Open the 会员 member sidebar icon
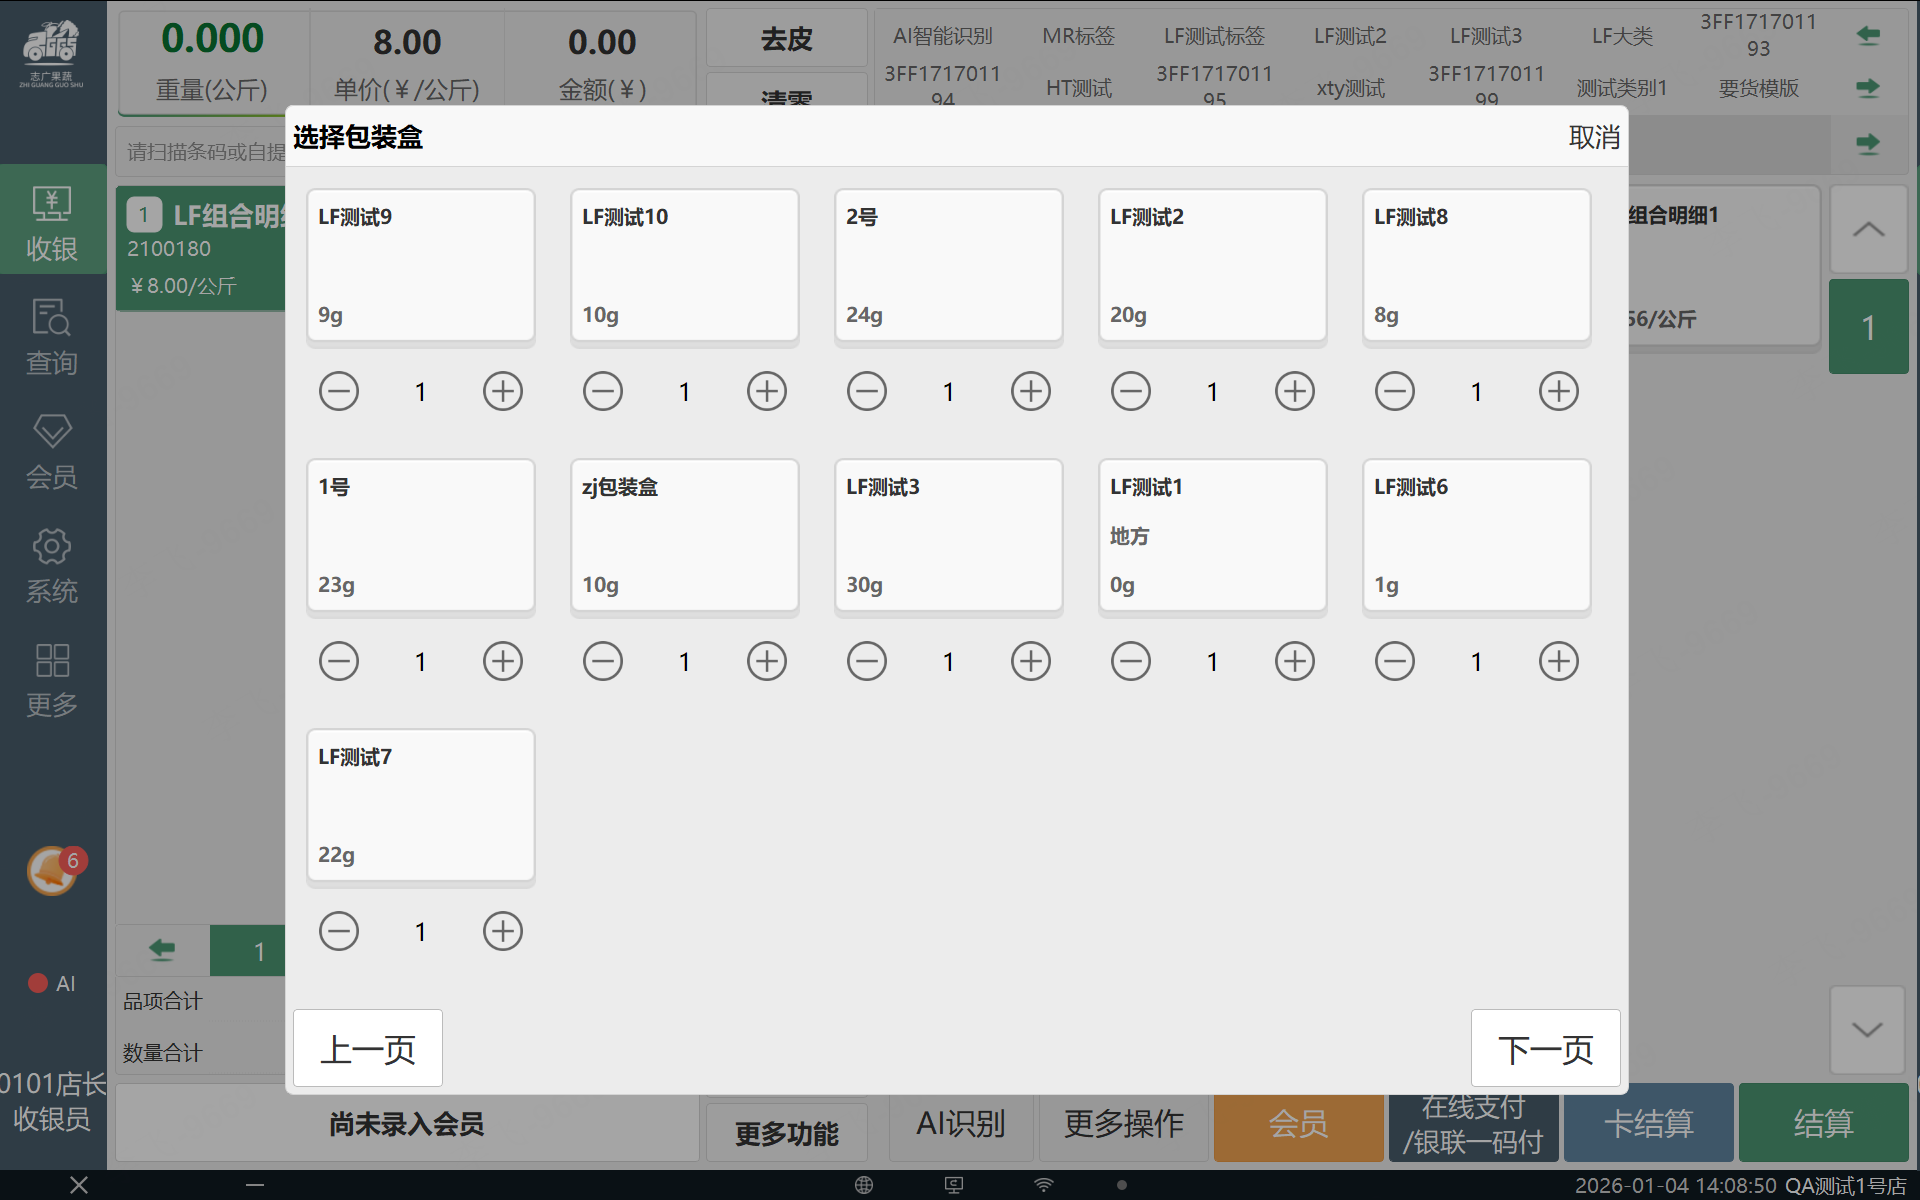 click(52, 451)
